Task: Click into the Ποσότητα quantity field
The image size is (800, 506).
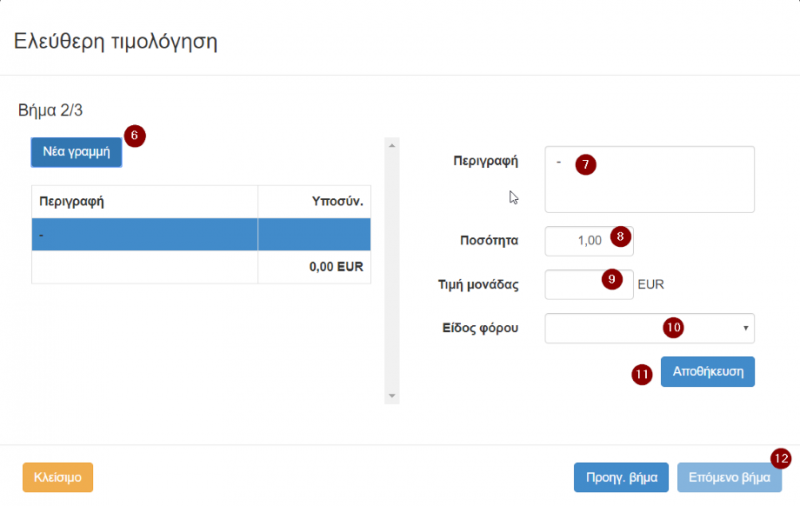Action: [578, 241]
